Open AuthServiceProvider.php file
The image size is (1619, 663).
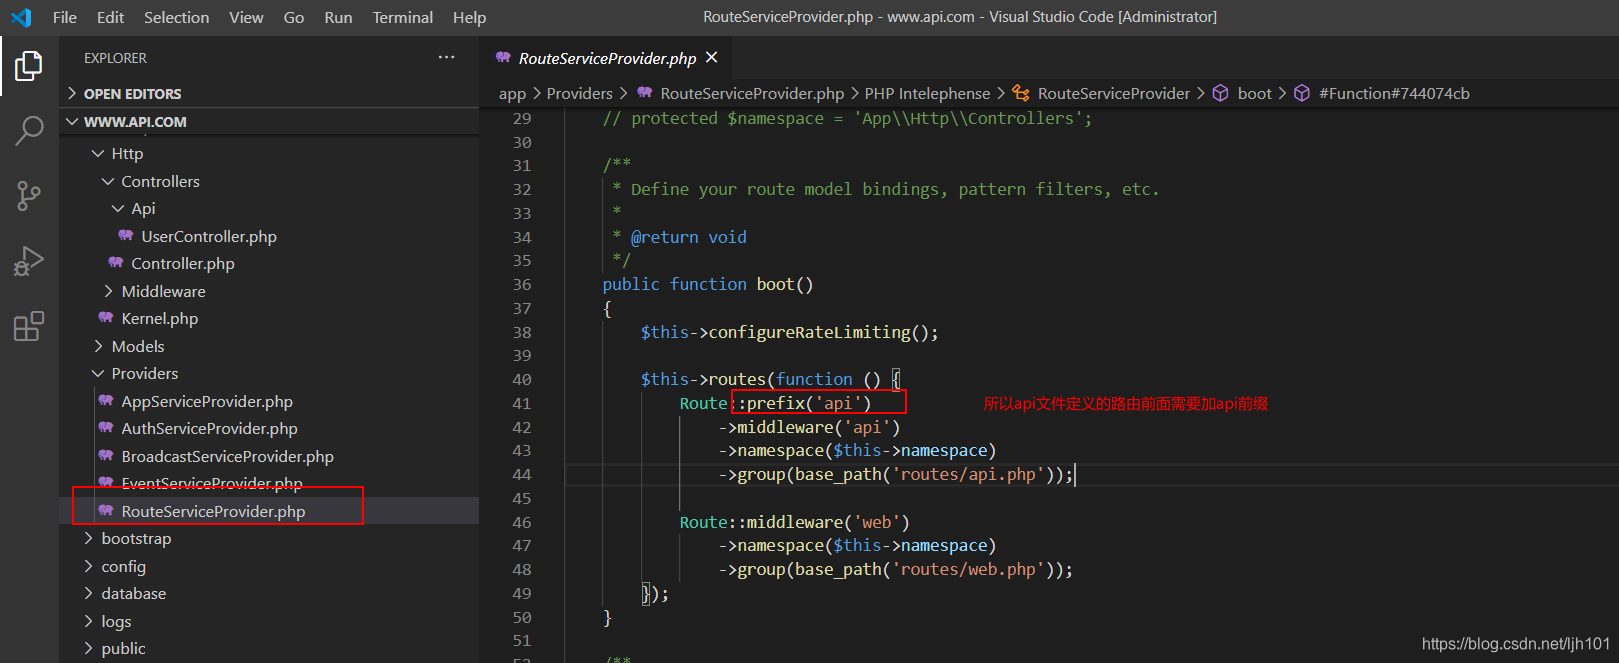click(x=209, y=428)
